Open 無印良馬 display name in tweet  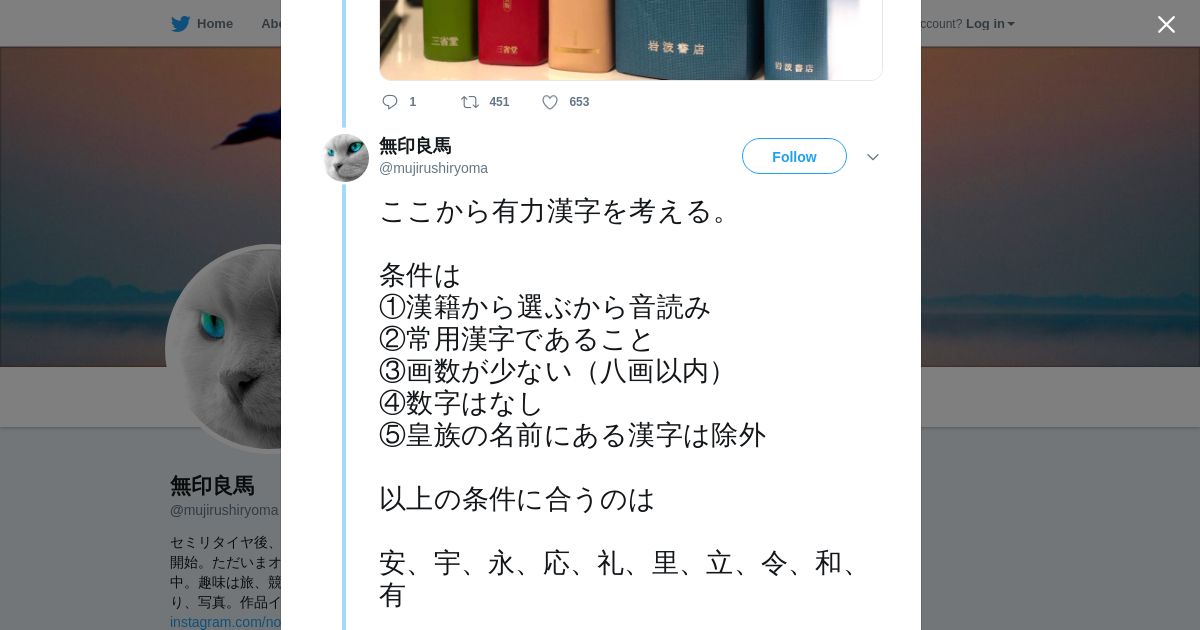click(x=415, y=146)
